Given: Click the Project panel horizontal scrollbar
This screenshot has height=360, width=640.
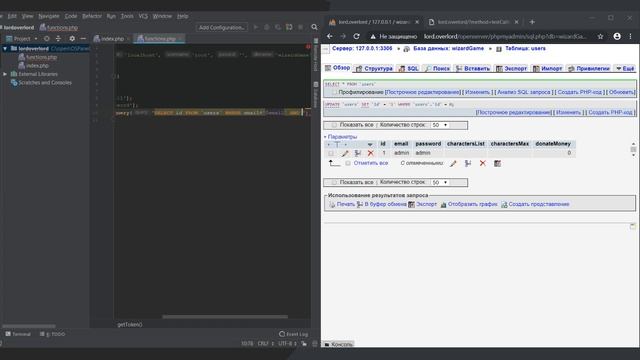Looking at the screenshot, I should [x=29, y=326].
